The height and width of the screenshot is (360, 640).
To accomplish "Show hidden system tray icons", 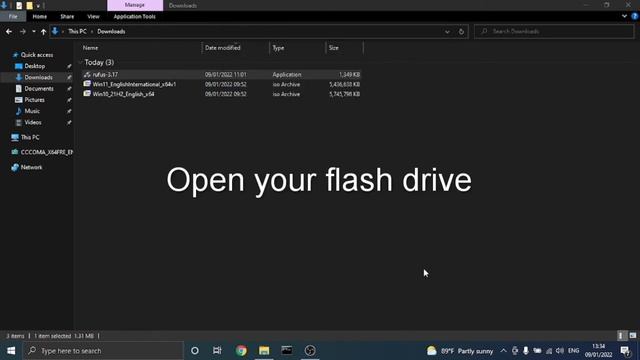I will tap(504, 351).
